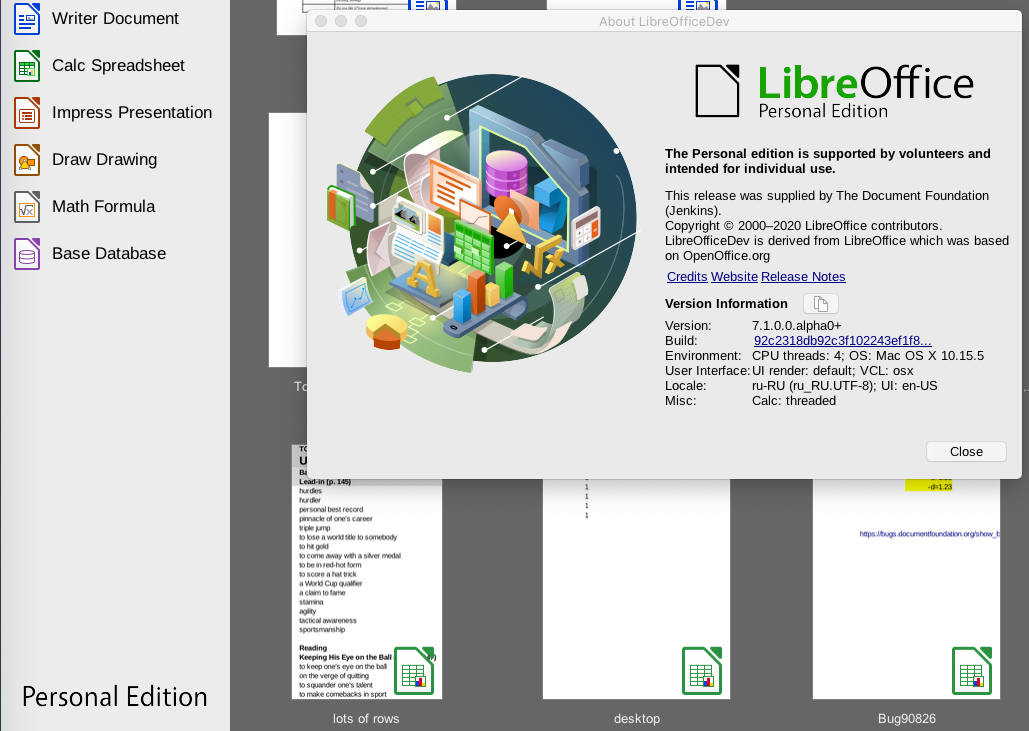The height and width of the screenshot is (731, 1029).
Task: Click the Base Database icon
Action: 27,254
